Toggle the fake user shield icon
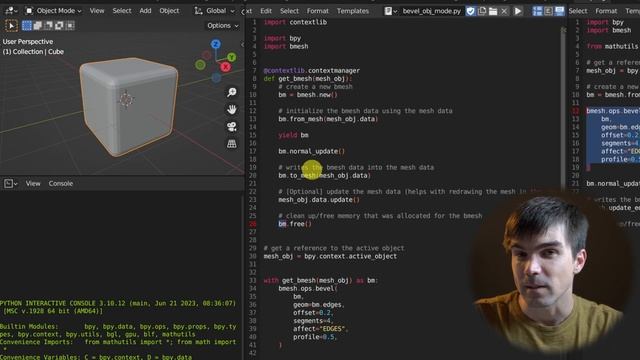The image size is (640, 360). (471, 11)
